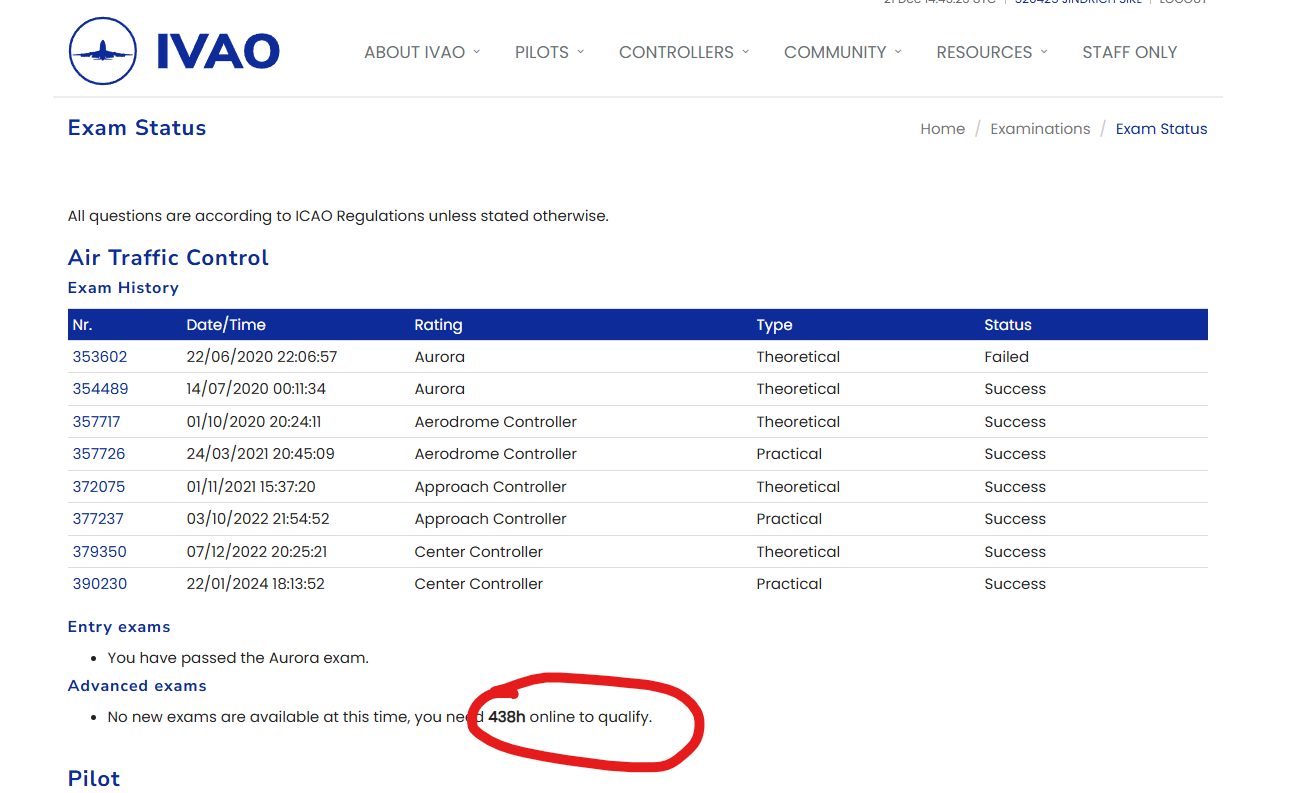Click date 03/10/2022 21:54:52
This screenshot has height=793, width=1294.
(x=258, y=519)
